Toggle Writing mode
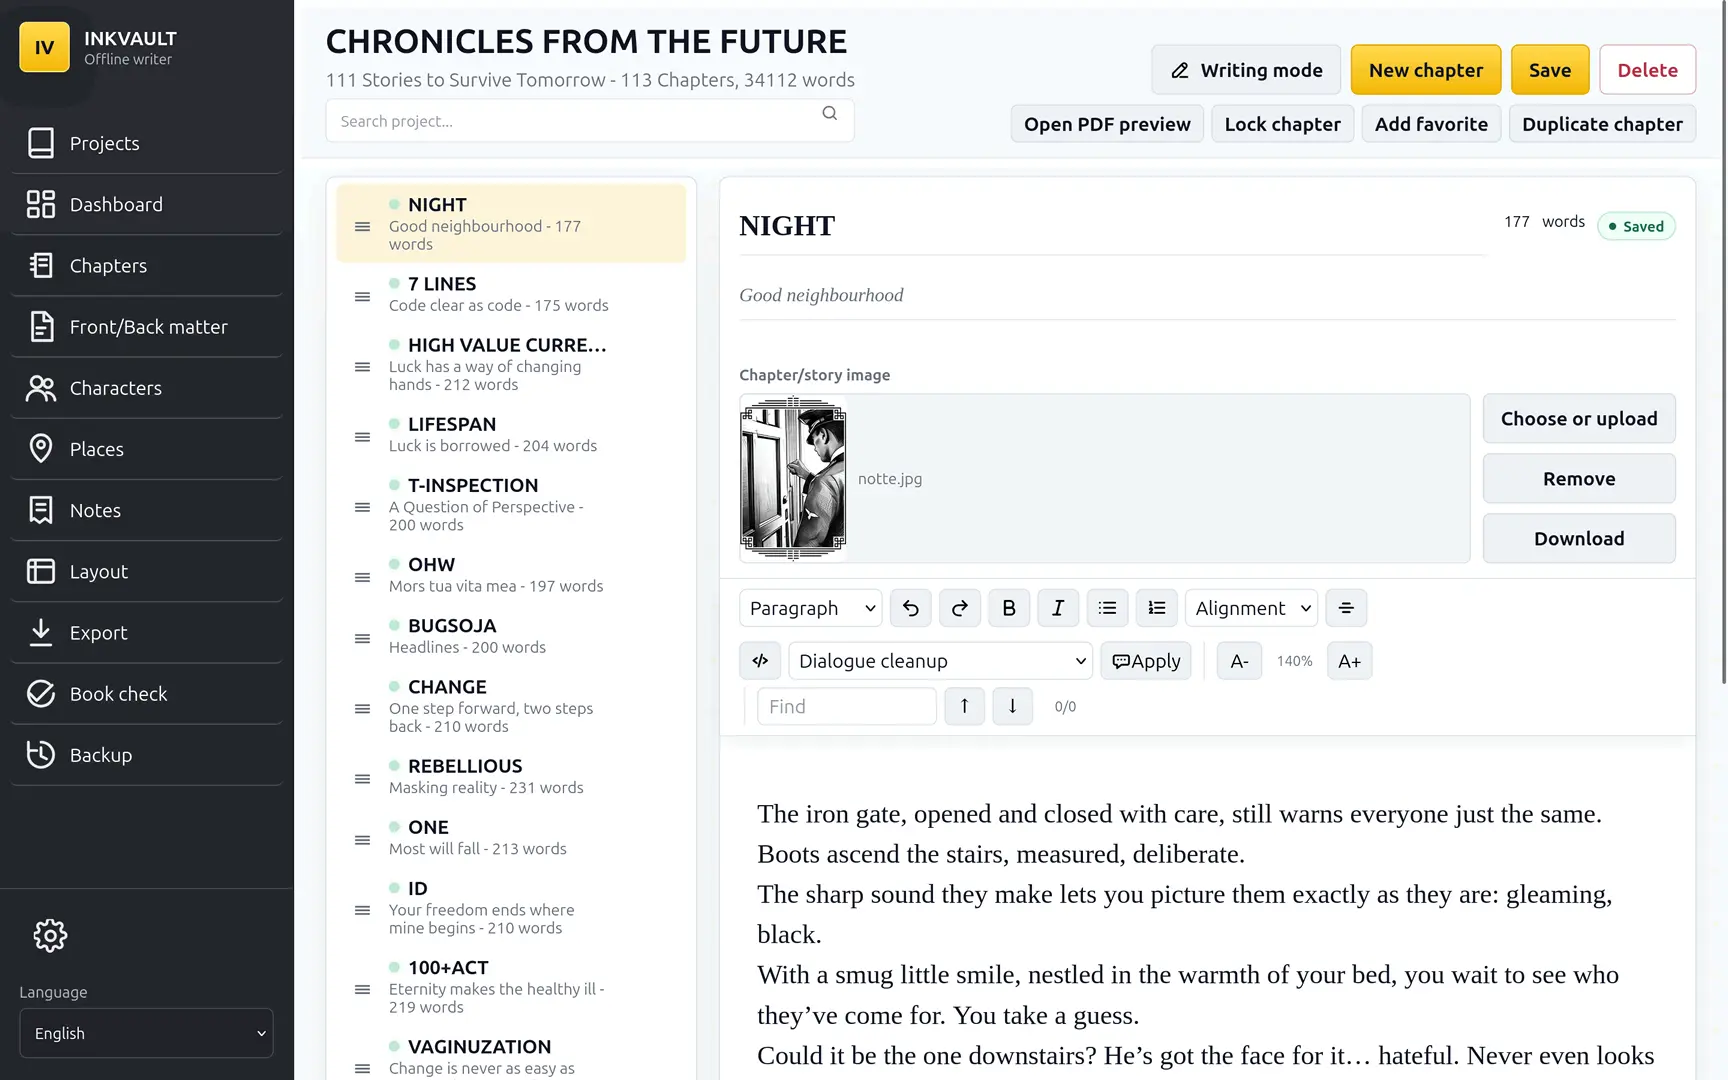 [x=1246, y=70]
